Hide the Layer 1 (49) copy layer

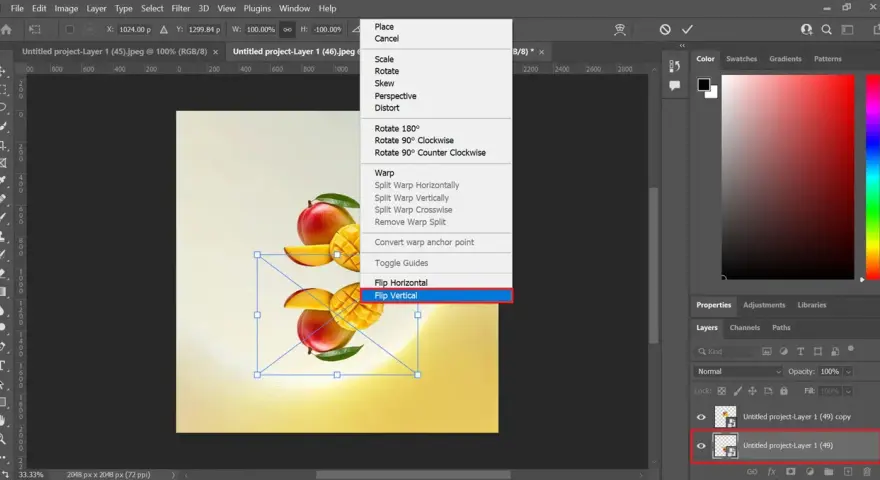click(701, 417)
